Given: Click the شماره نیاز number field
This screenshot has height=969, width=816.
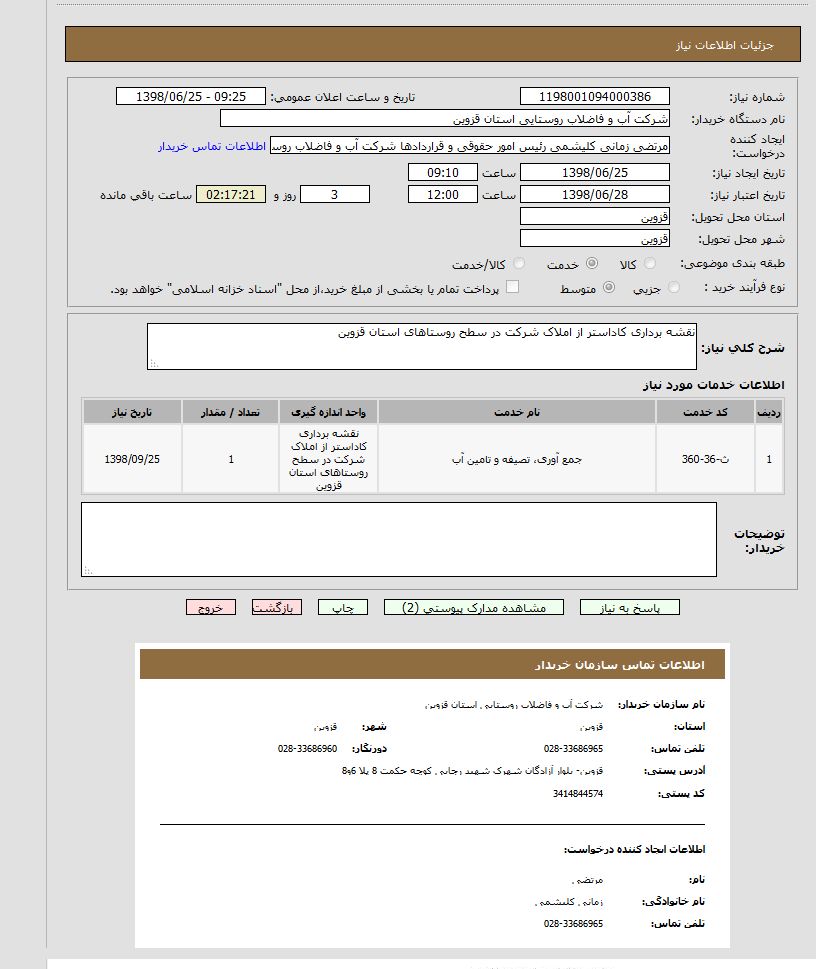Looking at the screenshot, I should 595,97.
